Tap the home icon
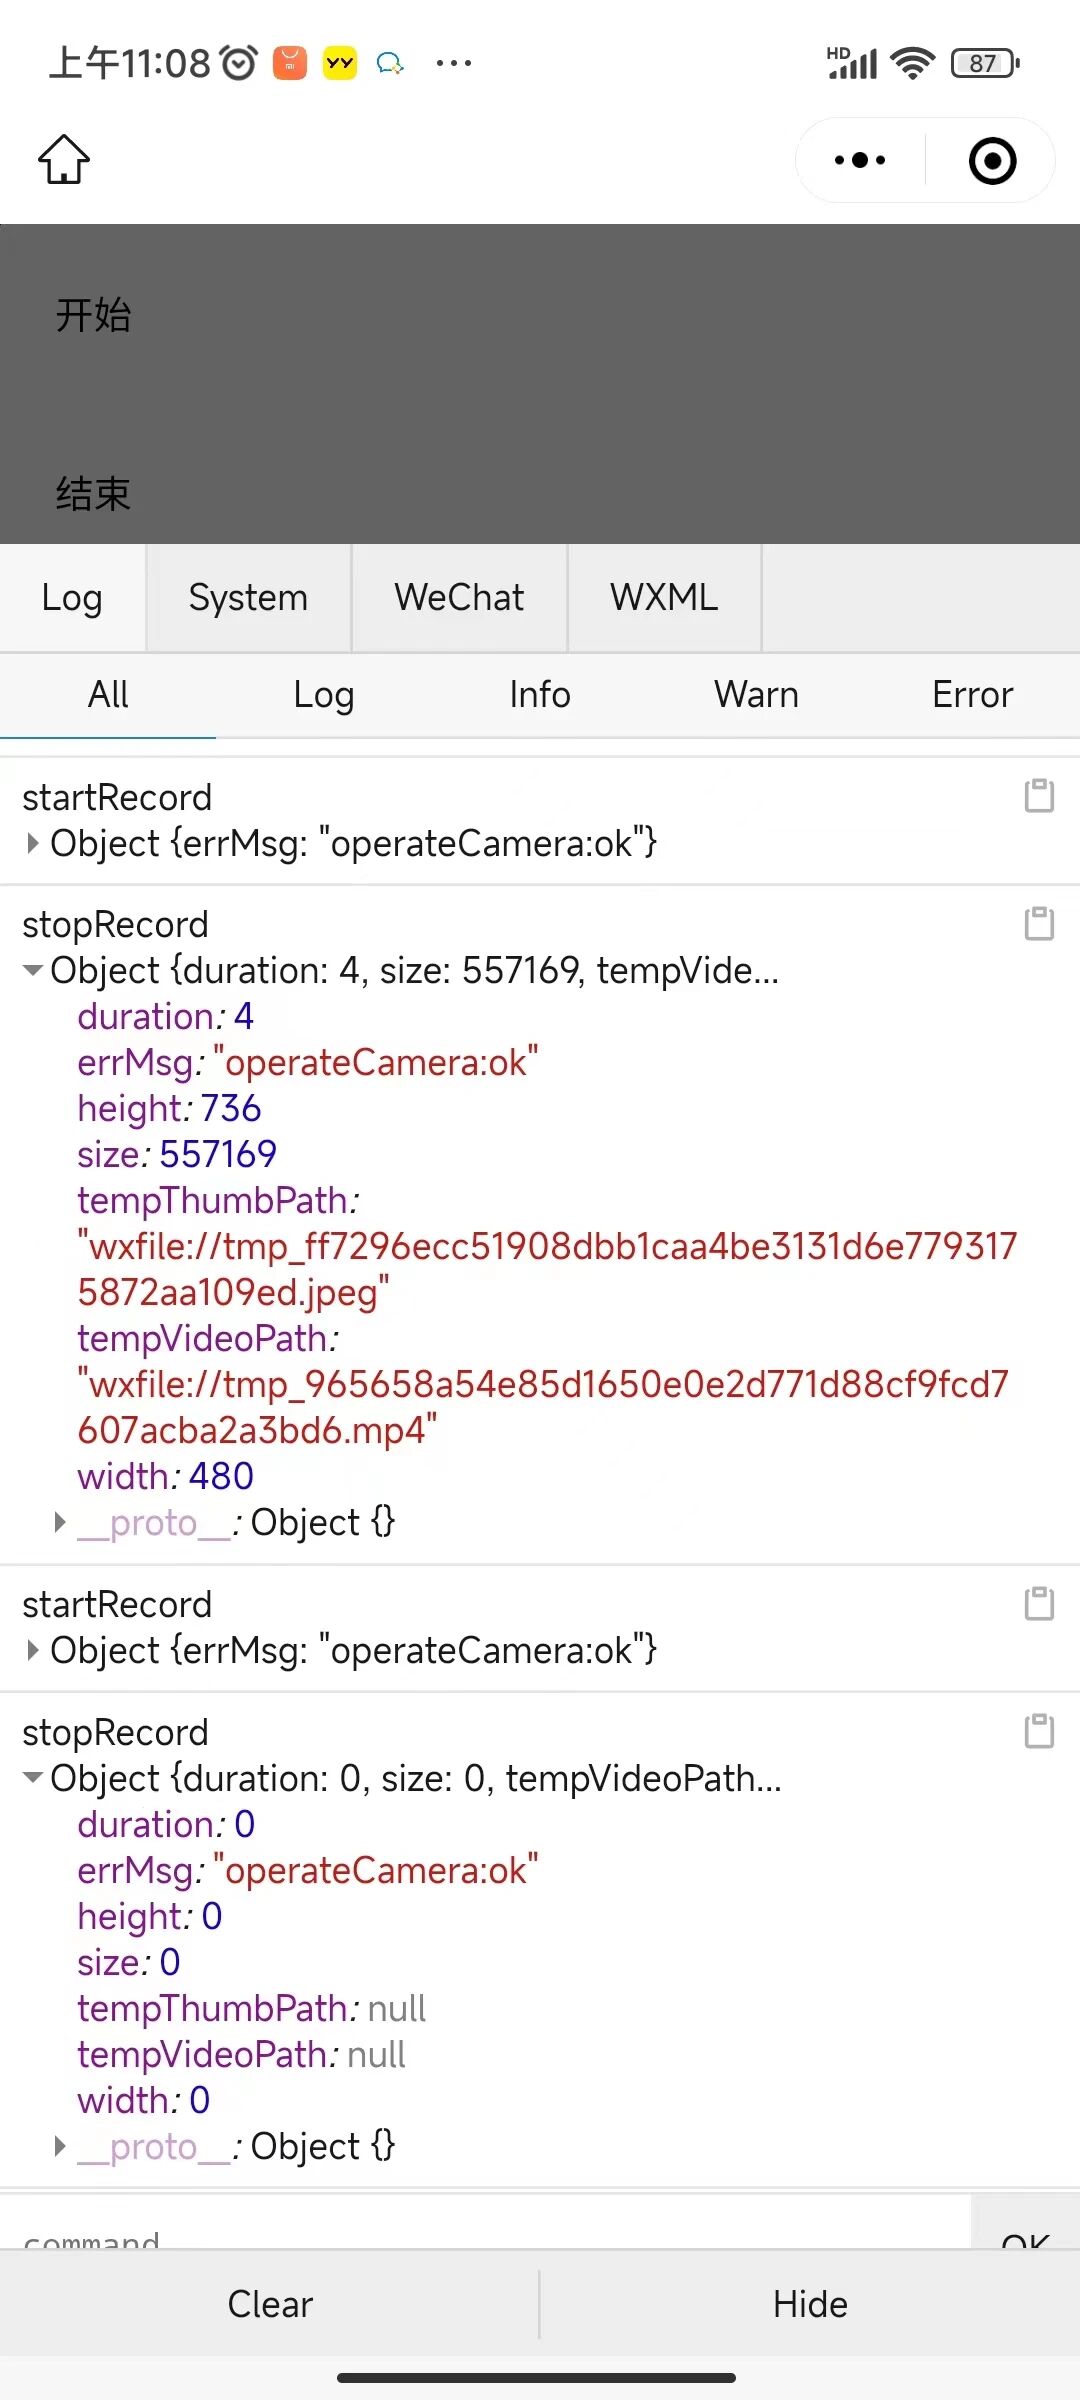1080x2400 pixels. [x=64, y=160]
